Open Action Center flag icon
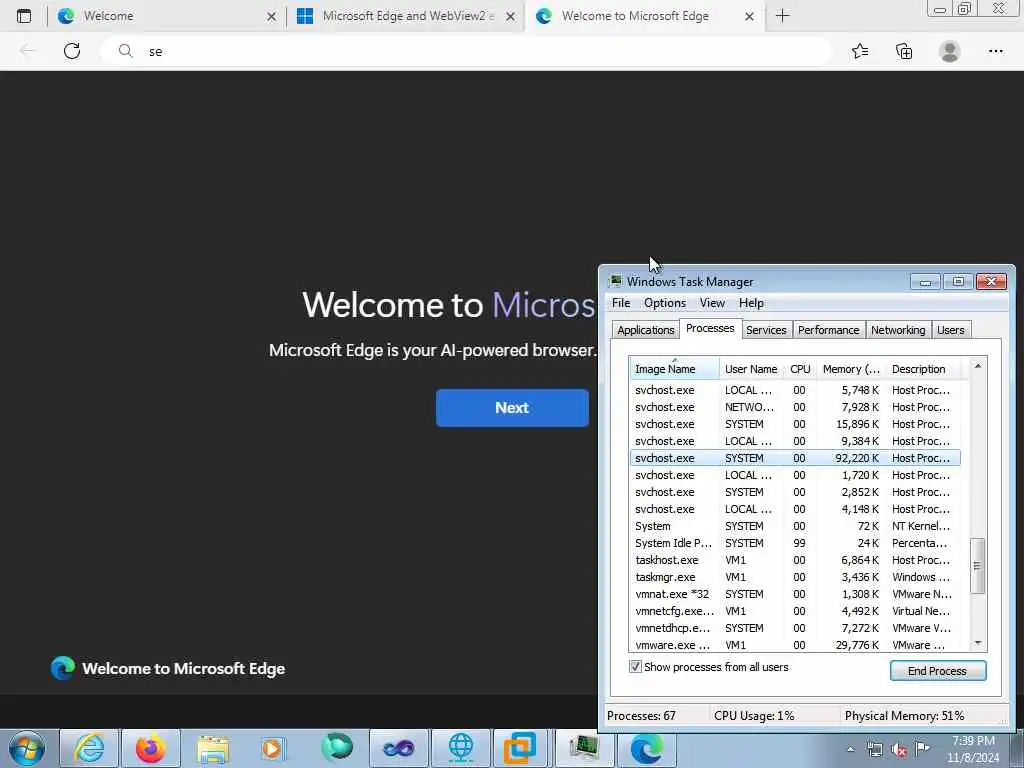 pos(922,749)
